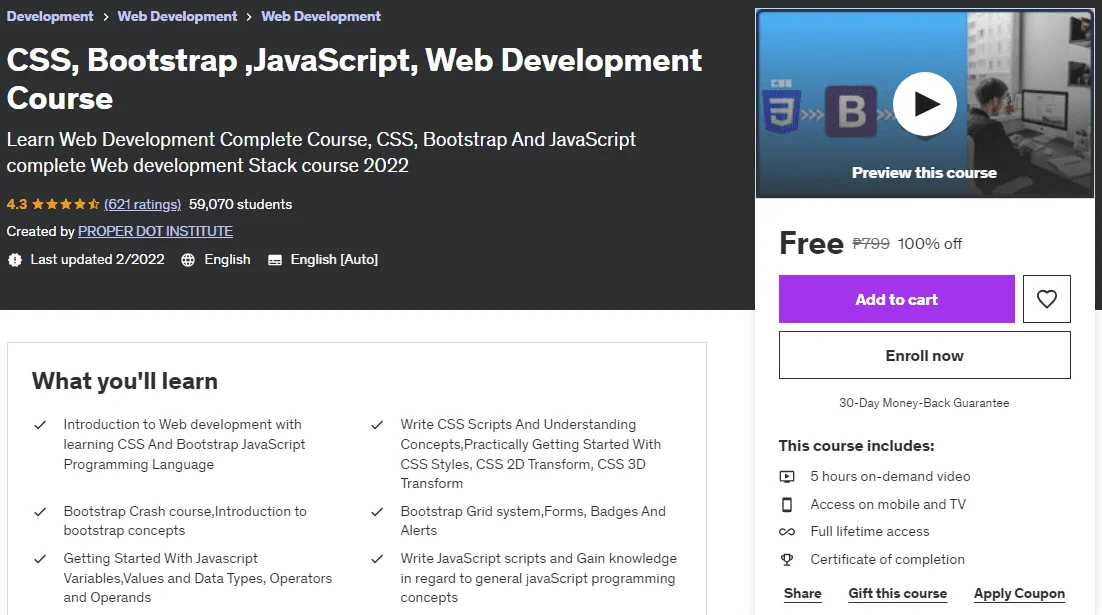The width and height of the screenshot is (1102, 615).
Task: Click the mobile access icon
Action: tap(787, 505)
